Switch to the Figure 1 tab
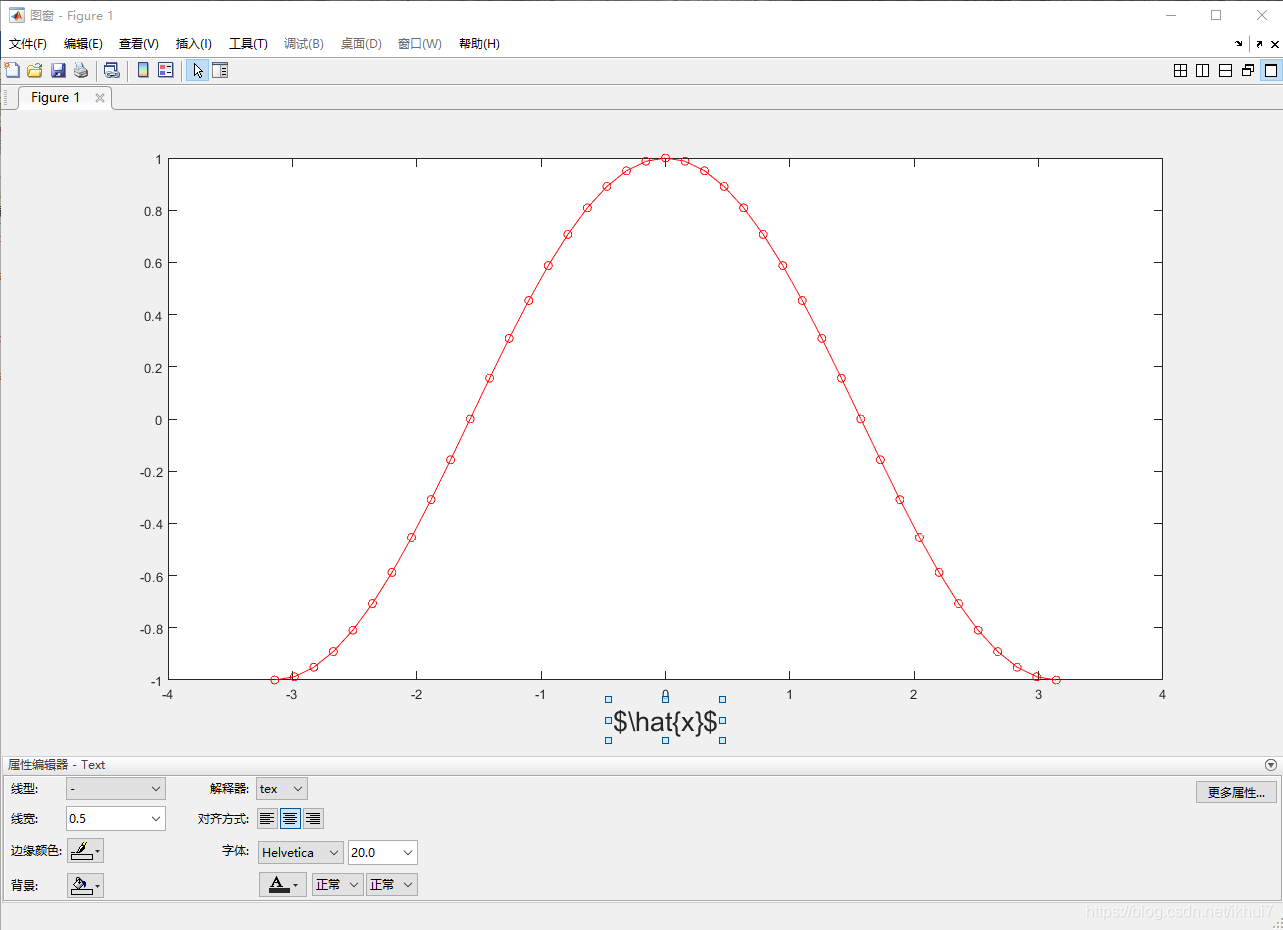The image size is (1283, 930). [x=56, y=98]
